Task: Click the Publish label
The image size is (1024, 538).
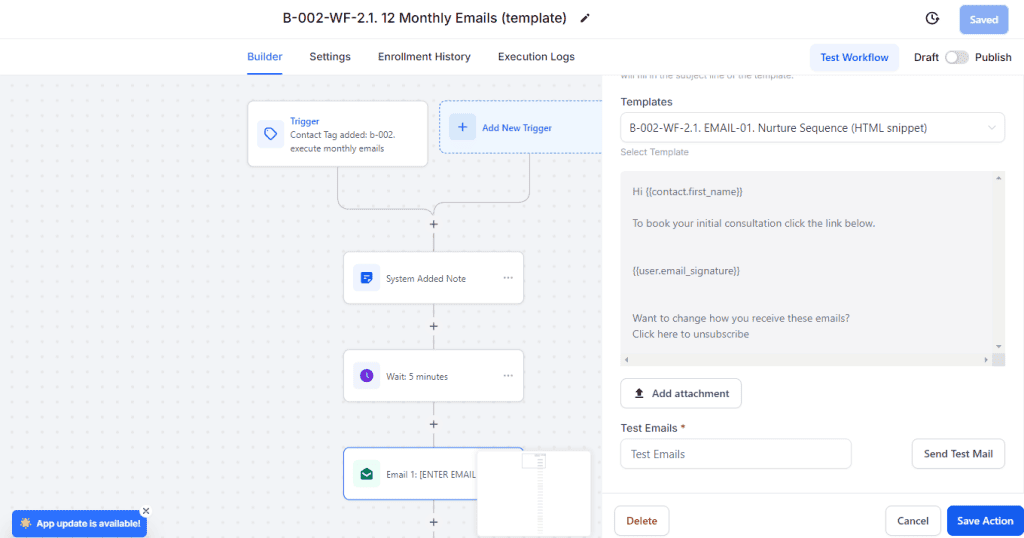Action: point(993,57)
